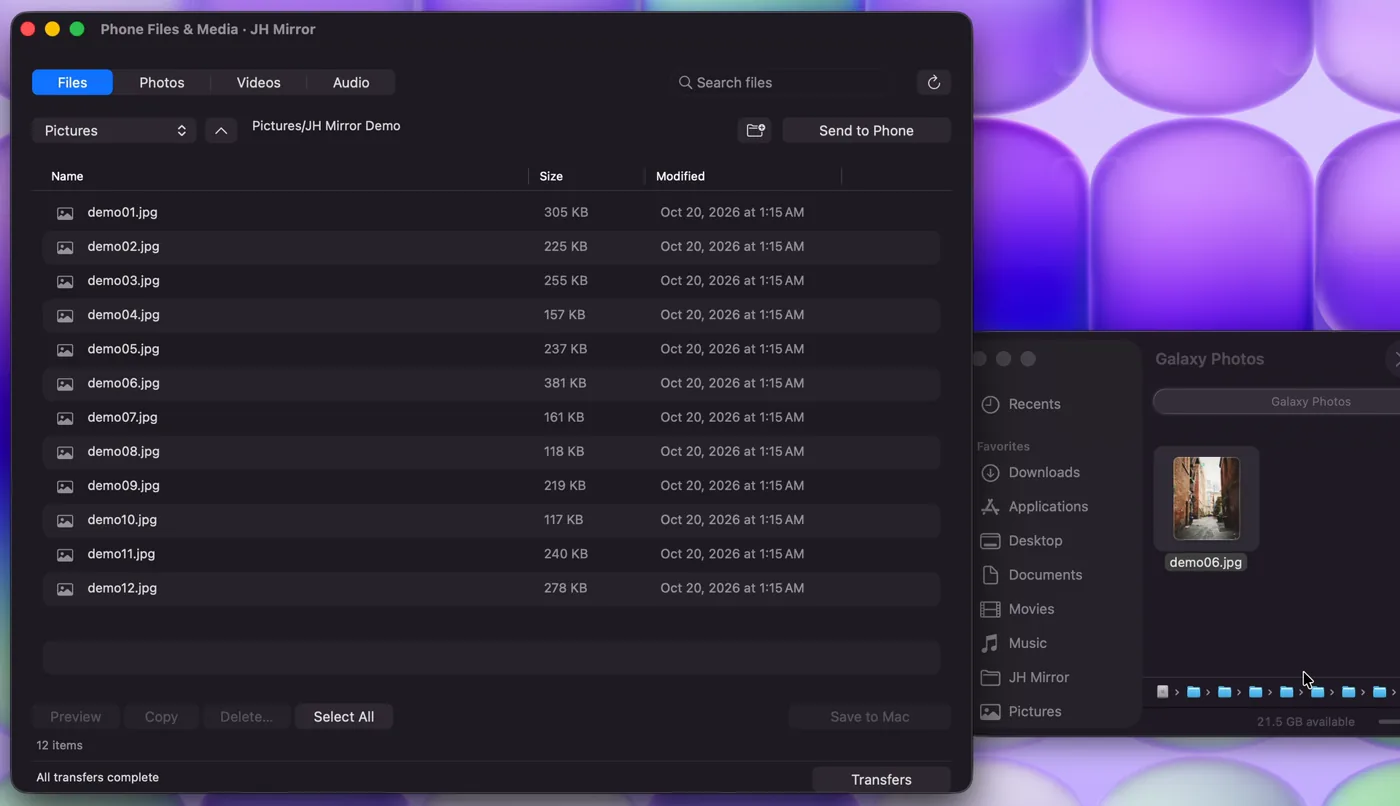Select the demo11.jpg file row
The image size is (1400, 806).
pos(491,554)
